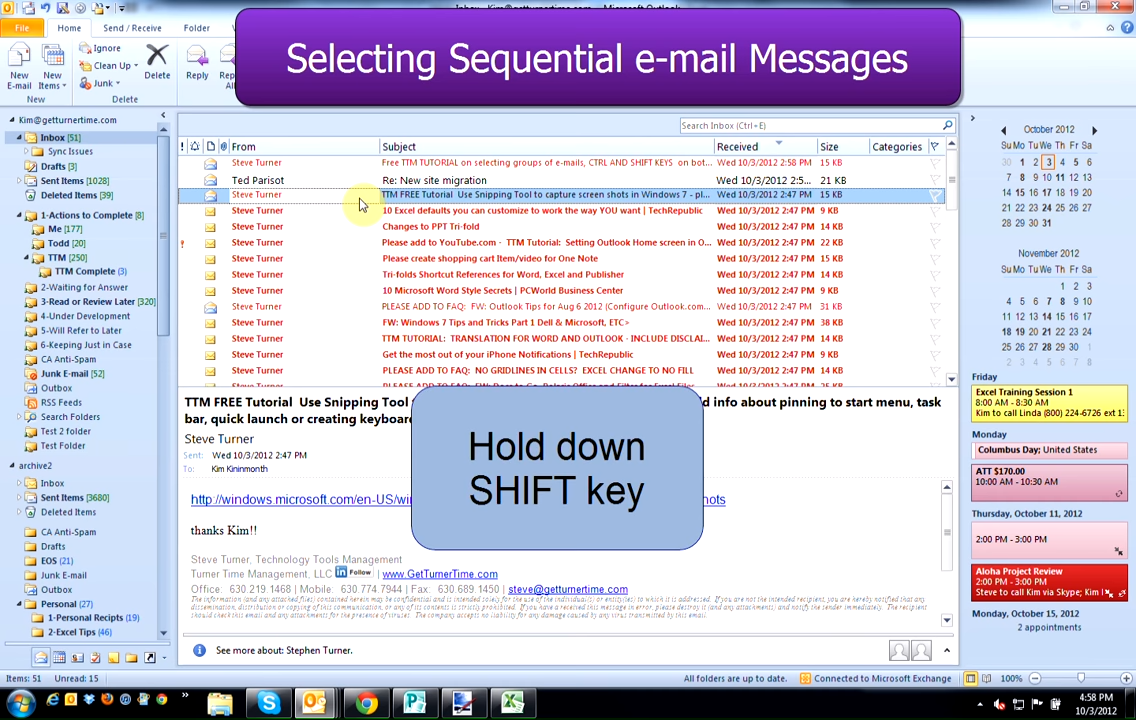
Task: Switch to Mail view in navigation
Action: pyautogui.click(x=41, y=658)
